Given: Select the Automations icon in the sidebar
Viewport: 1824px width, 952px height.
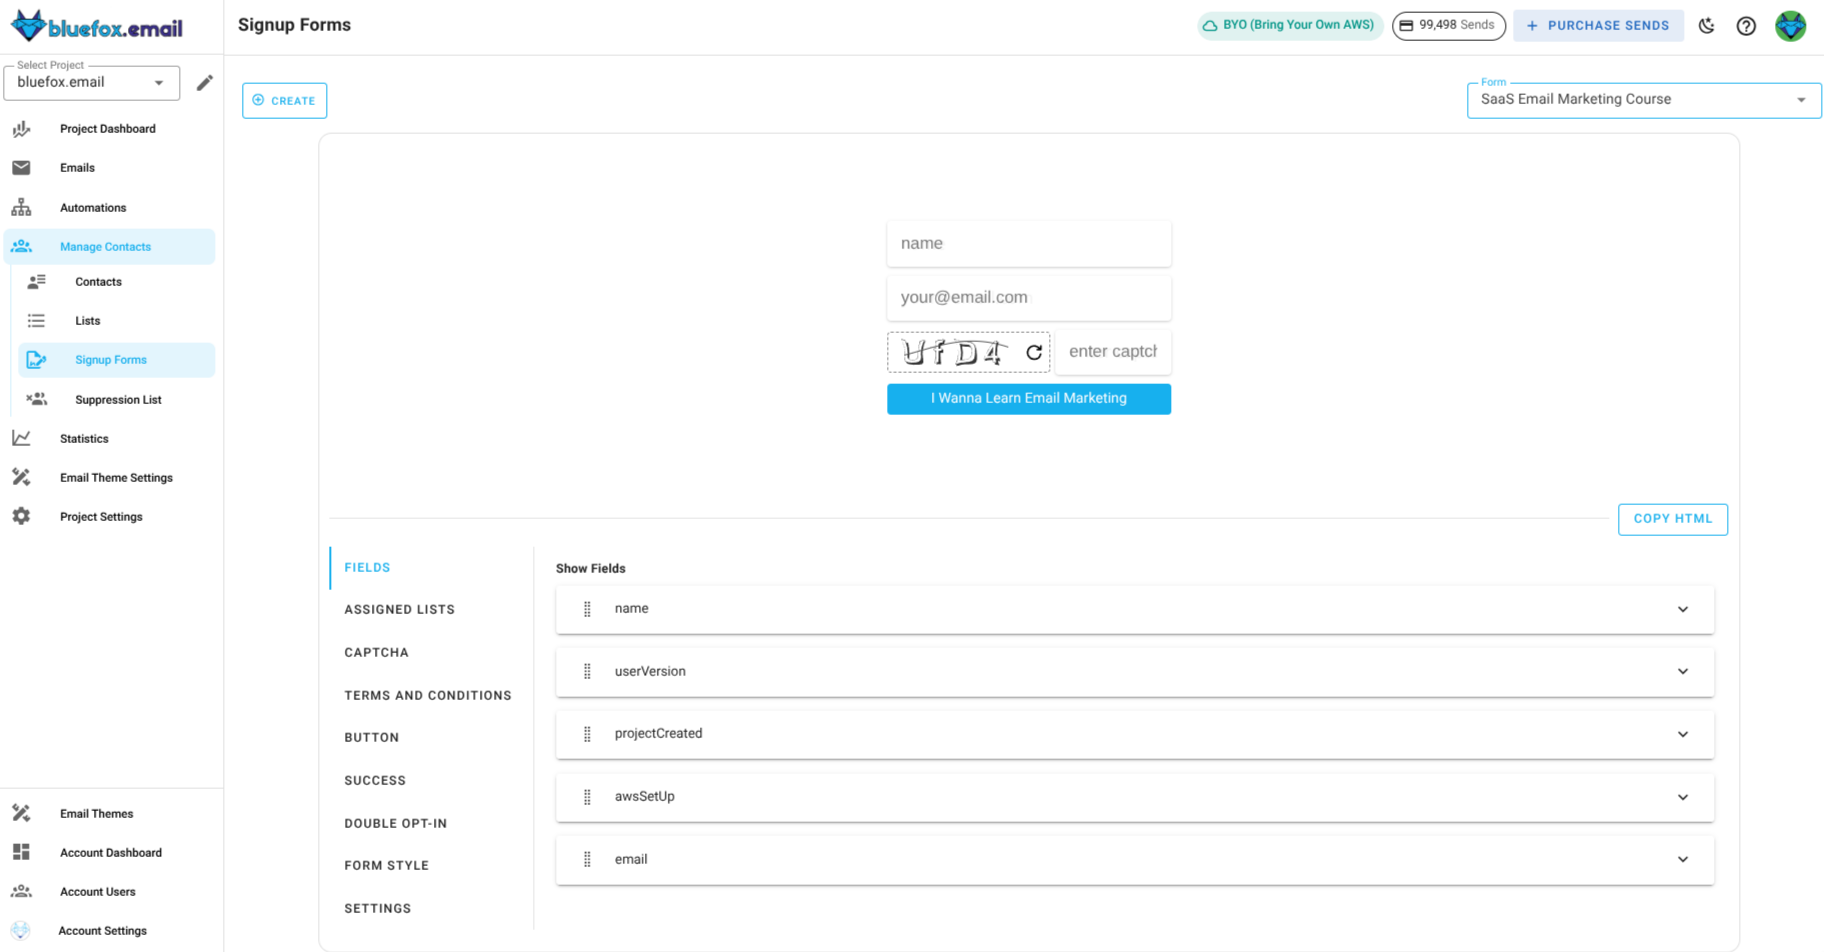Looking at the screenshot, I should point(21,207).
